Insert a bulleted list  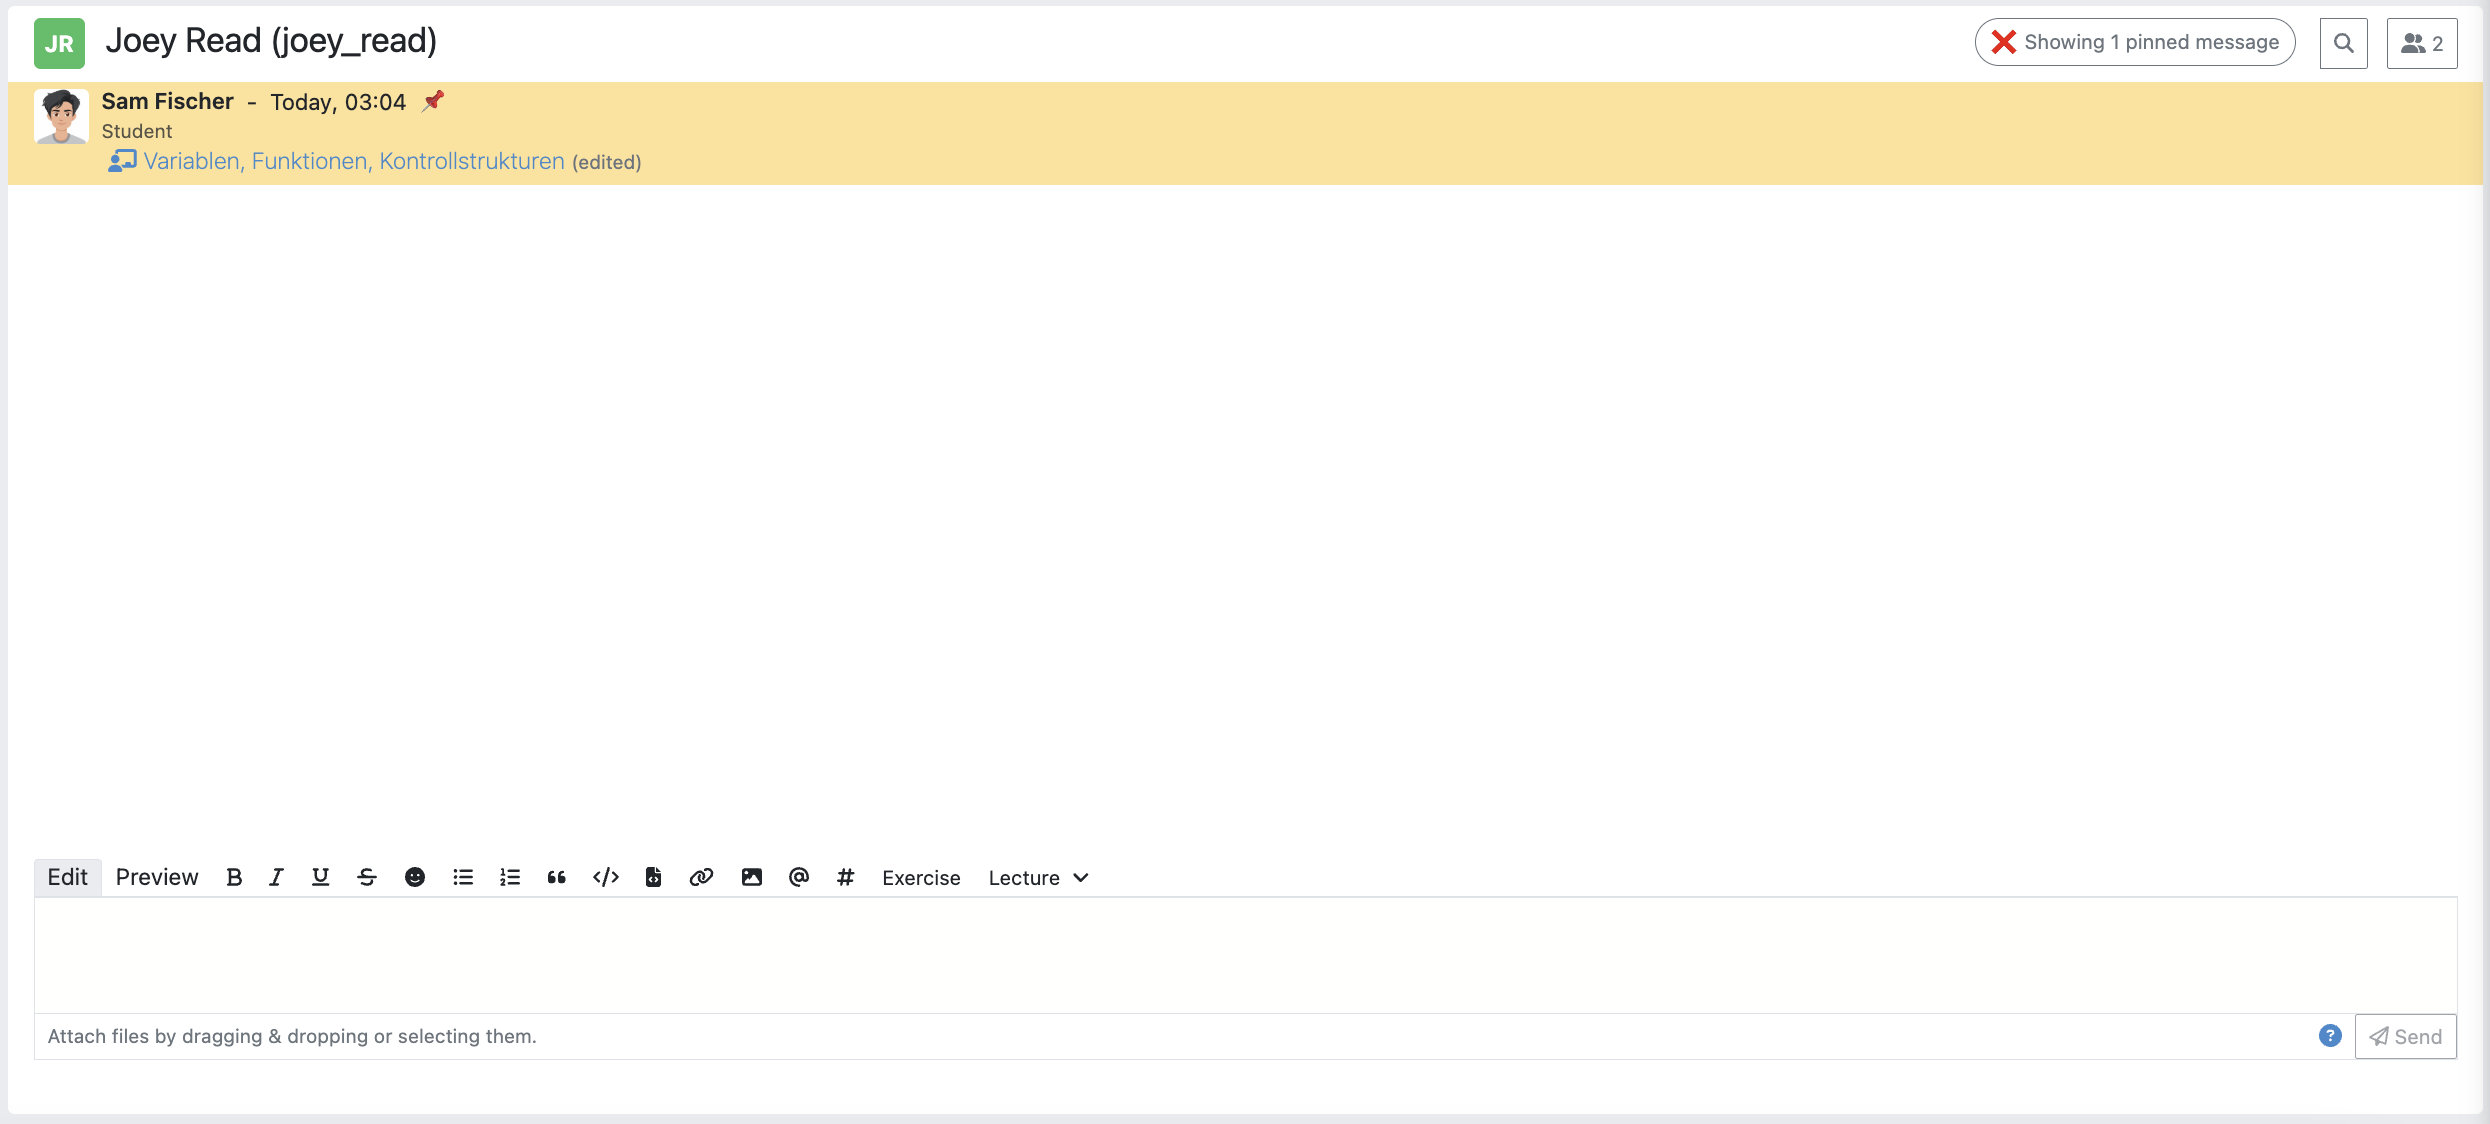click(462, 877)
